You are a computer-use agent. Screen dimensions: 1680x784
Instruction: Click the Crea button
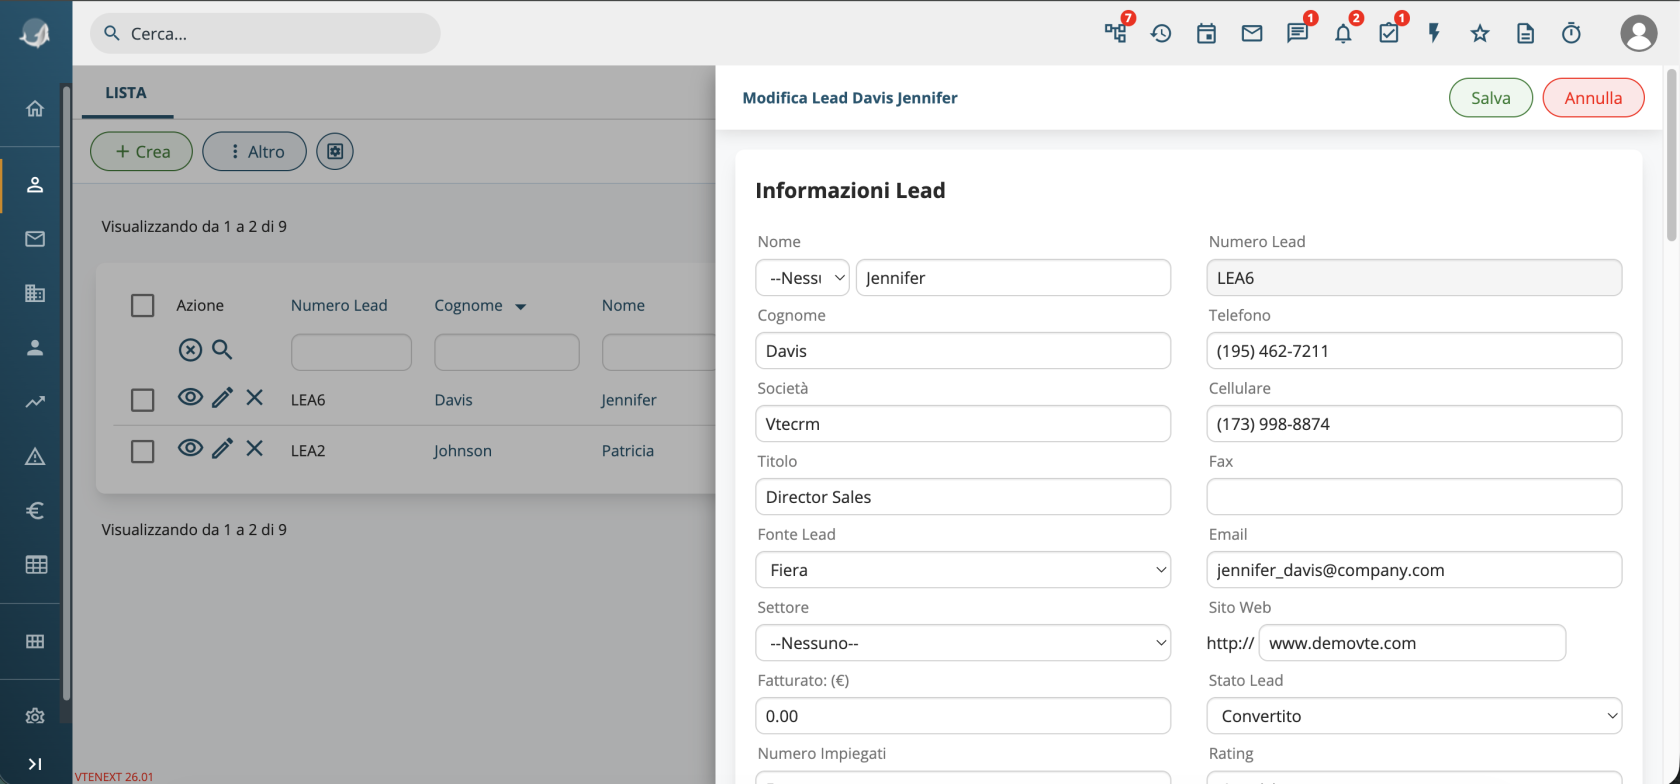pyautogui.click(x=141, y=151)
